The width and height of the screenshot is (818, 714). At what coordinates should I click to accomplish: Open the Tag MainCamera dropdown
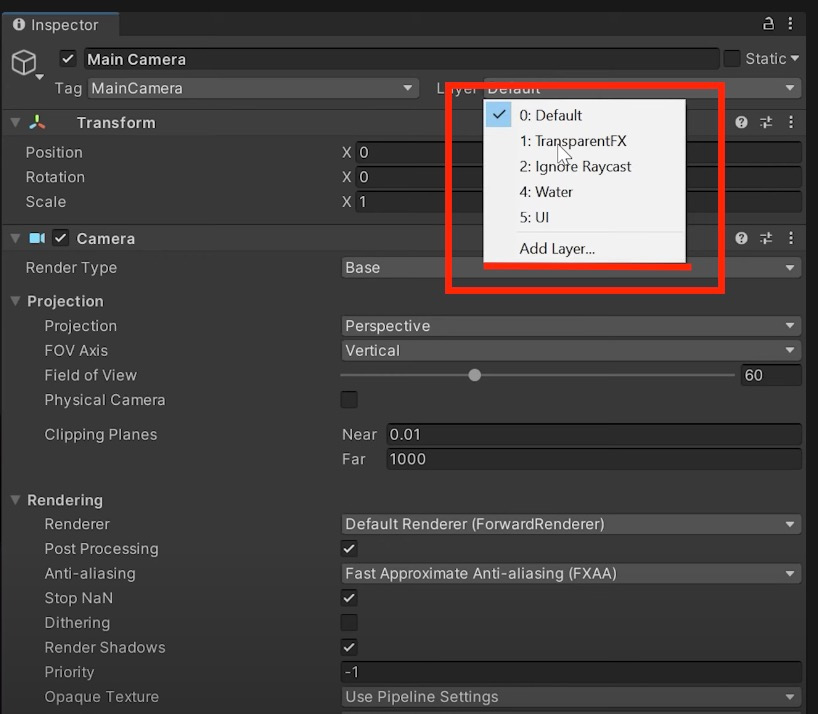point(252,88)
